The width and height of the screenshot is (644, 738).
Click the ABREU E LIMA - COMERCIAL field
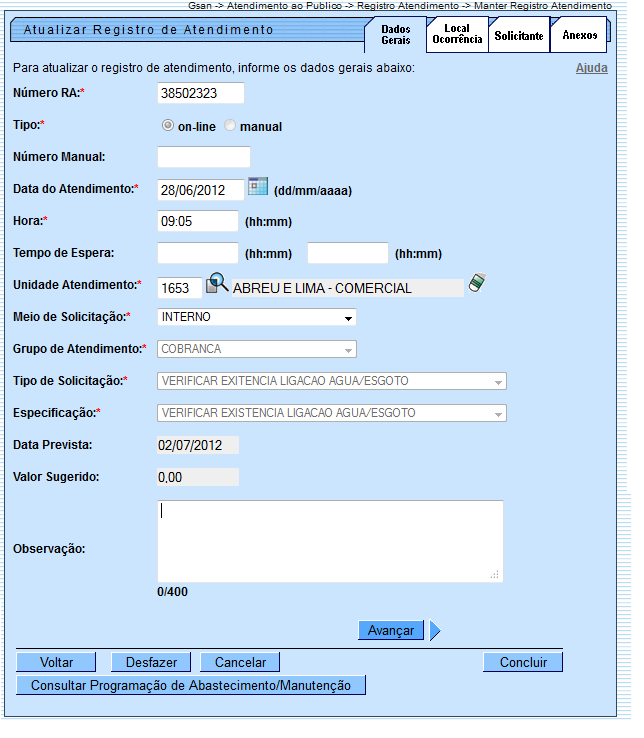348,288
